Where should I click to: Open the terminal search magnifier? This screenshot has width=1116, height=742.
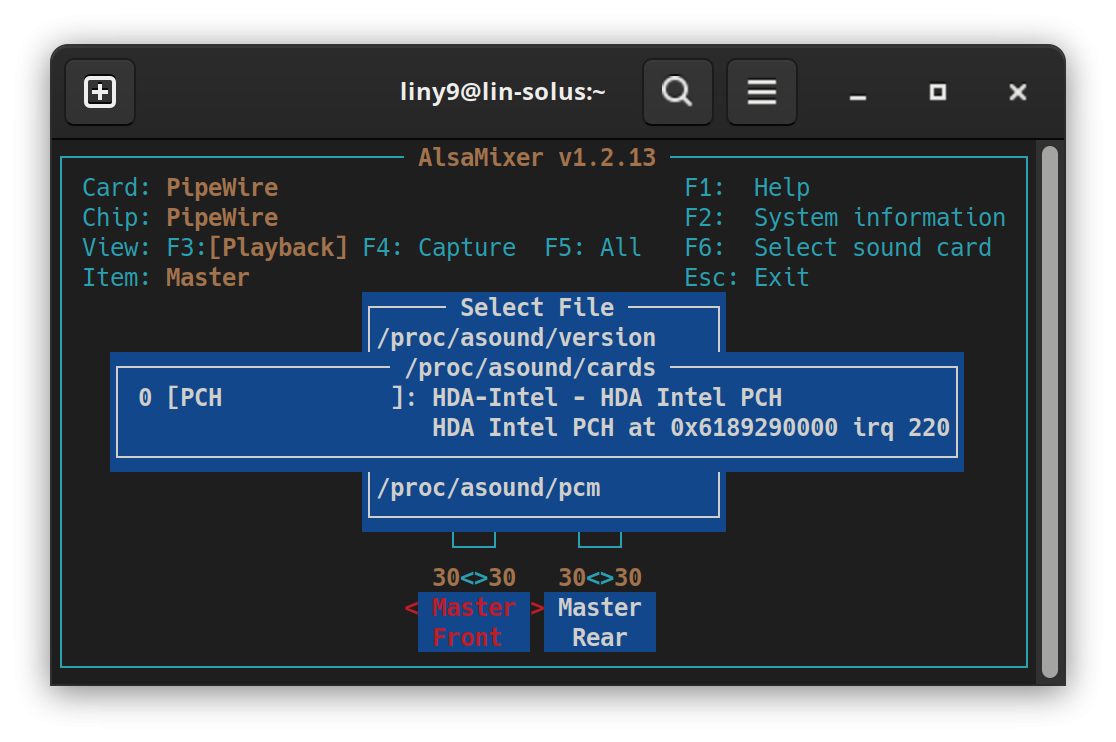[x=677, y=92]
